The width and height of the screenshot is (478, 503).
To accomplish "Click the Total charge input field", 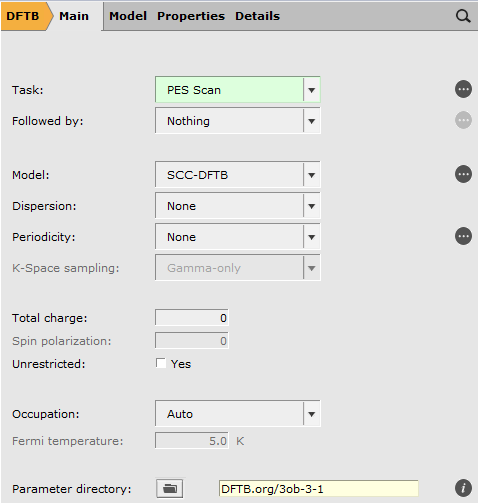I will [x=192, y=318].
